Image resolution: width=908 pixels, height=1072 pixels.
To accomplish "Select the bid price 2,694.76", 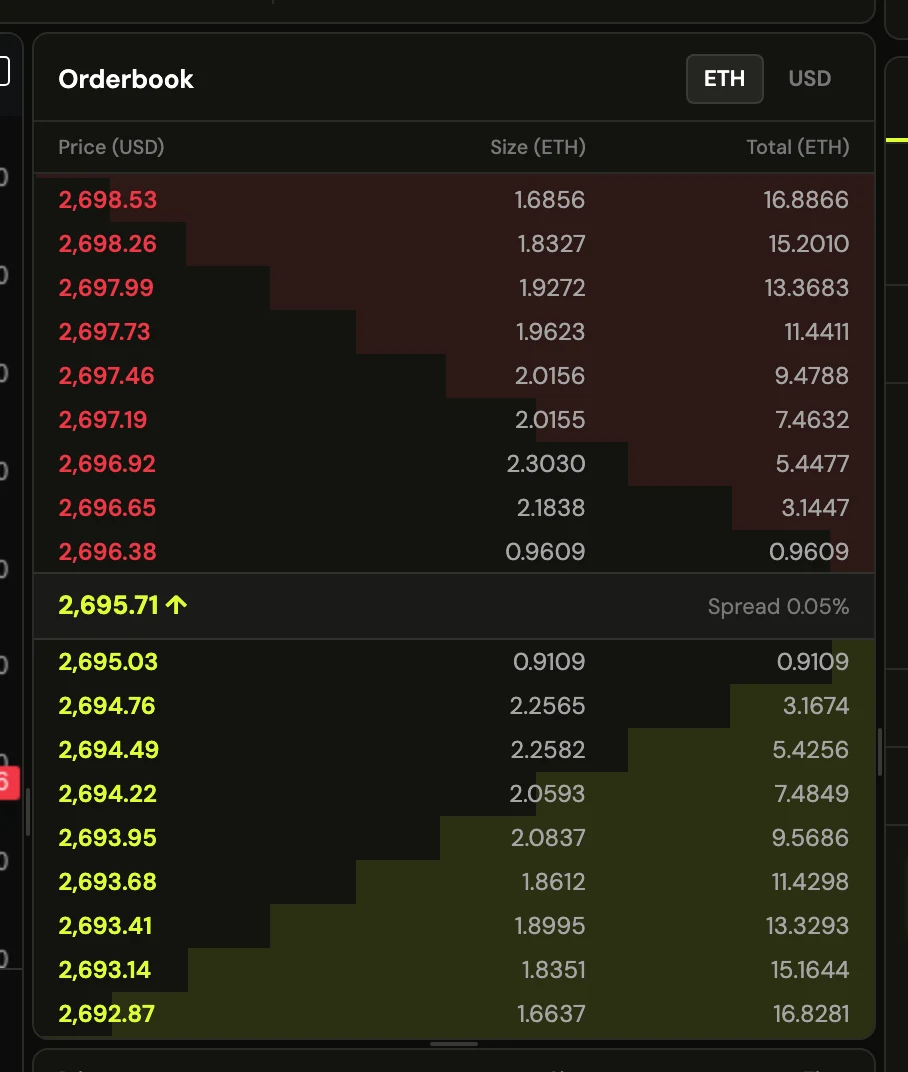I will pyautogui.click(x=107, y=706).
